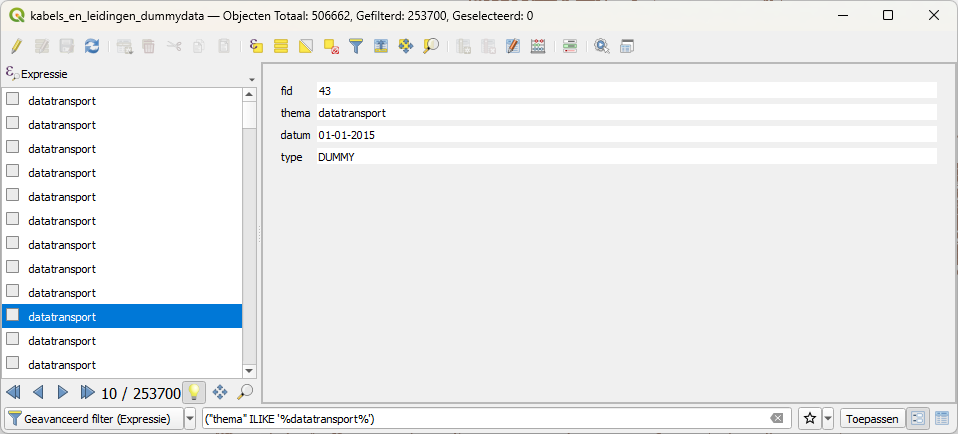
Task: Reload the attribute table
Action: [x=92, y=46]
